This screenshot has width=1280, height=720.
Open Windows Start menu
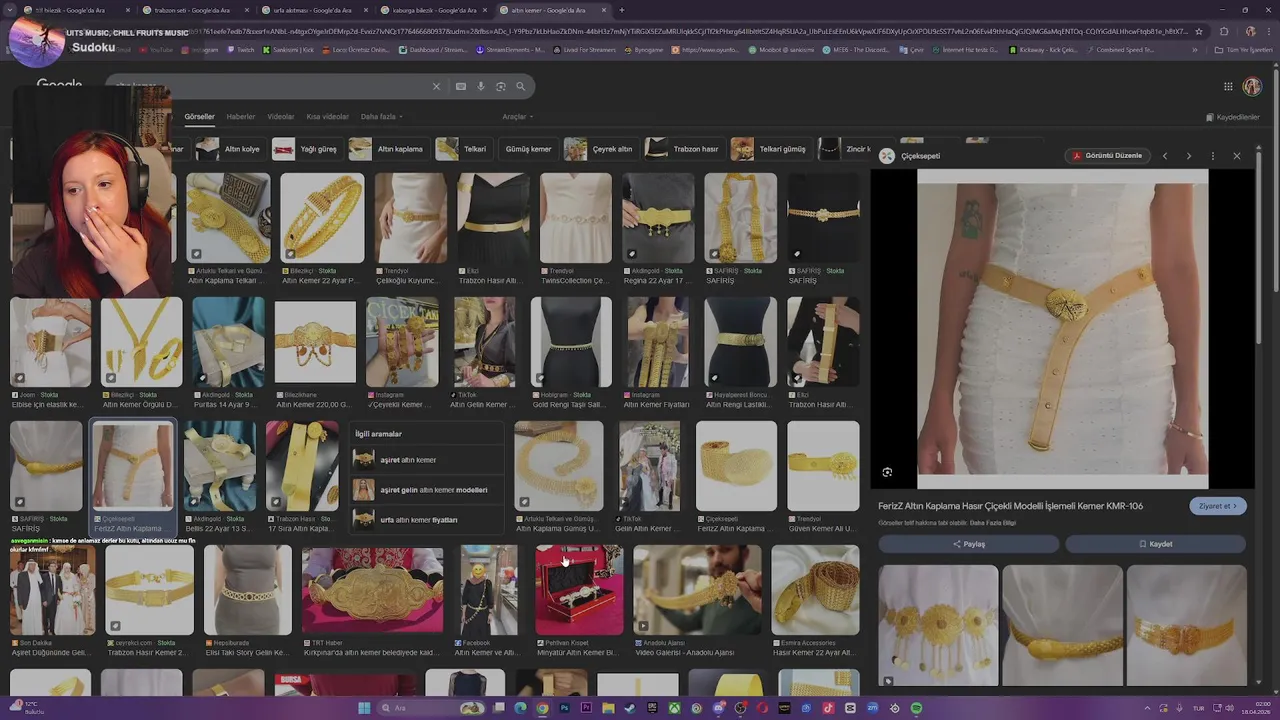click(364, 708)
